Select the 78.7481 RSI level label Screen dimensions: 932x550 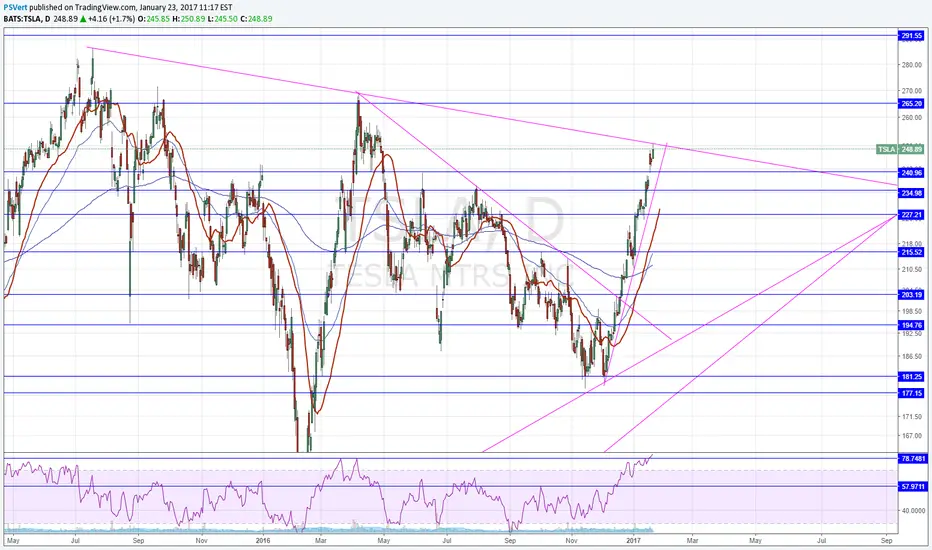[912, 458]
